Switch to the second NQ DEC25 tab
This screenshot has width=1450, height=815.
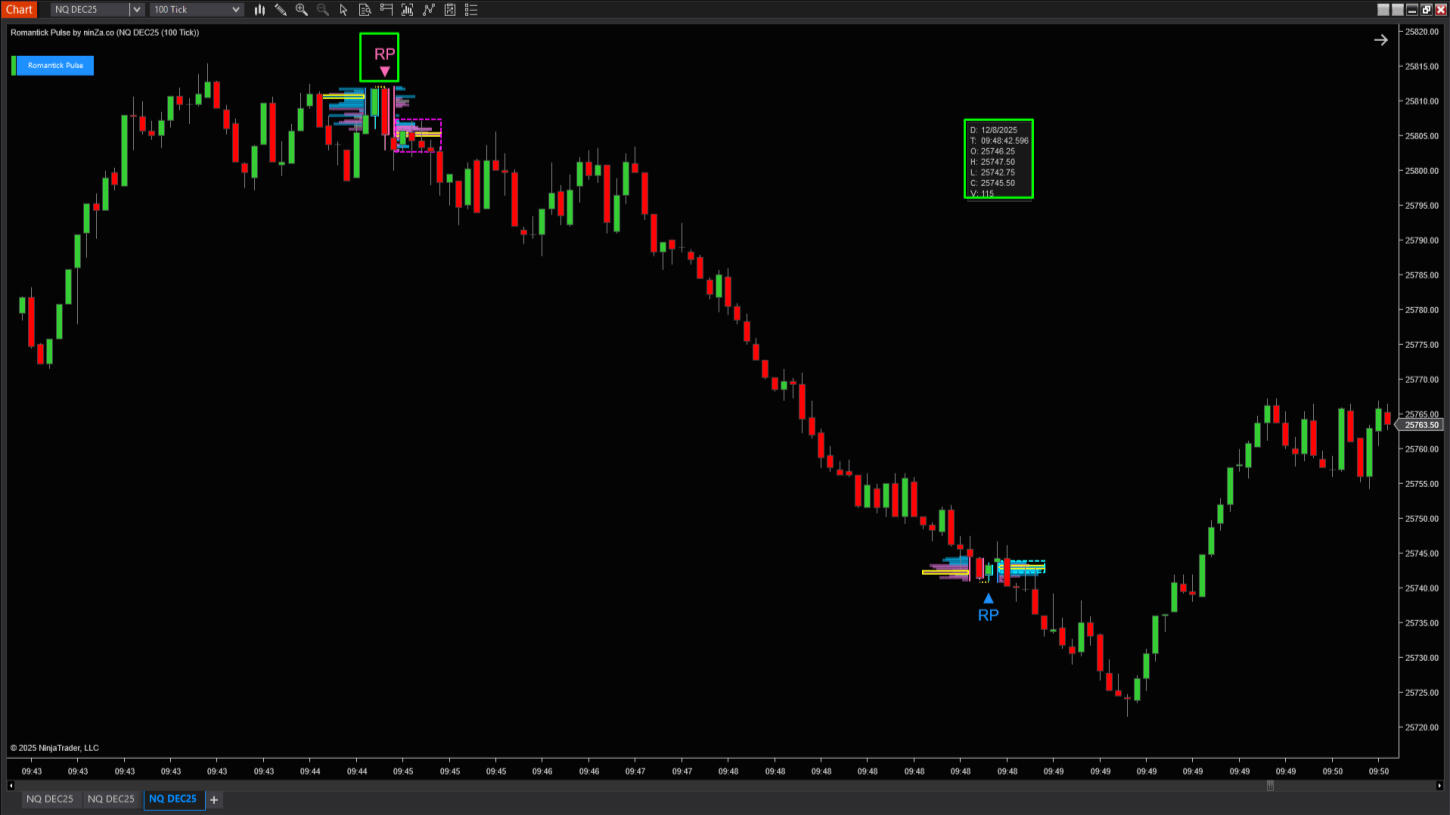110,799
